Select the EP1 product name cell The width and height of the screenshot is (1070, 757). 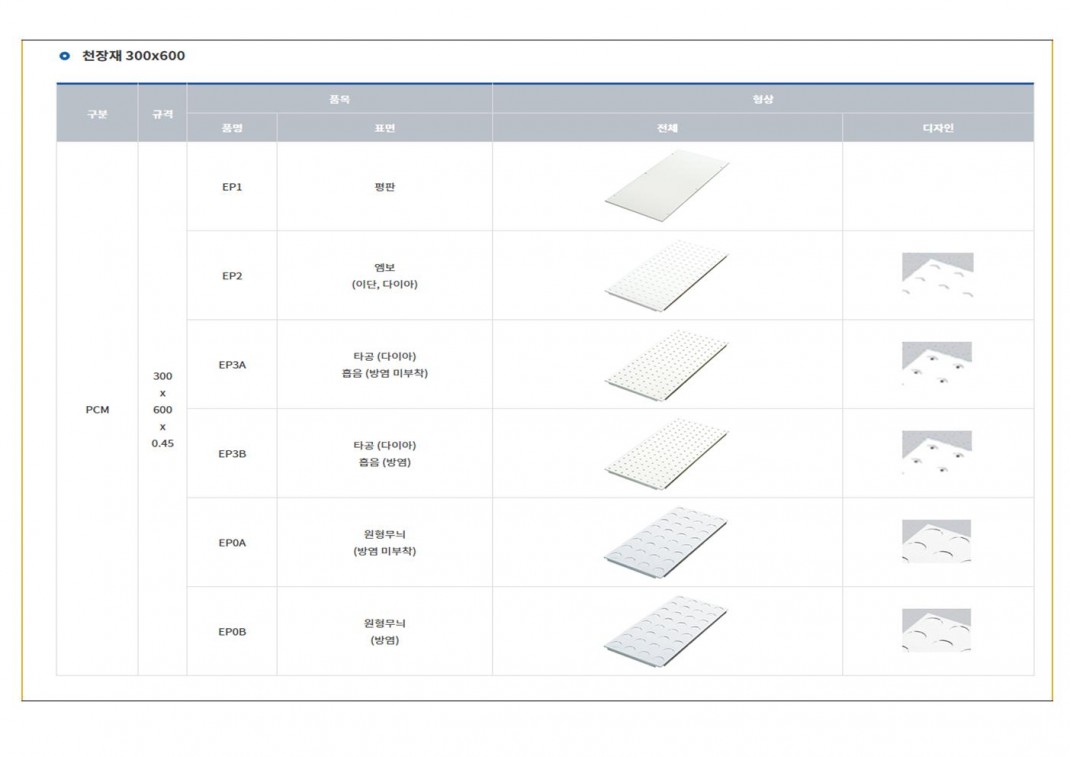pyautogui.click(x=232, y=187)
